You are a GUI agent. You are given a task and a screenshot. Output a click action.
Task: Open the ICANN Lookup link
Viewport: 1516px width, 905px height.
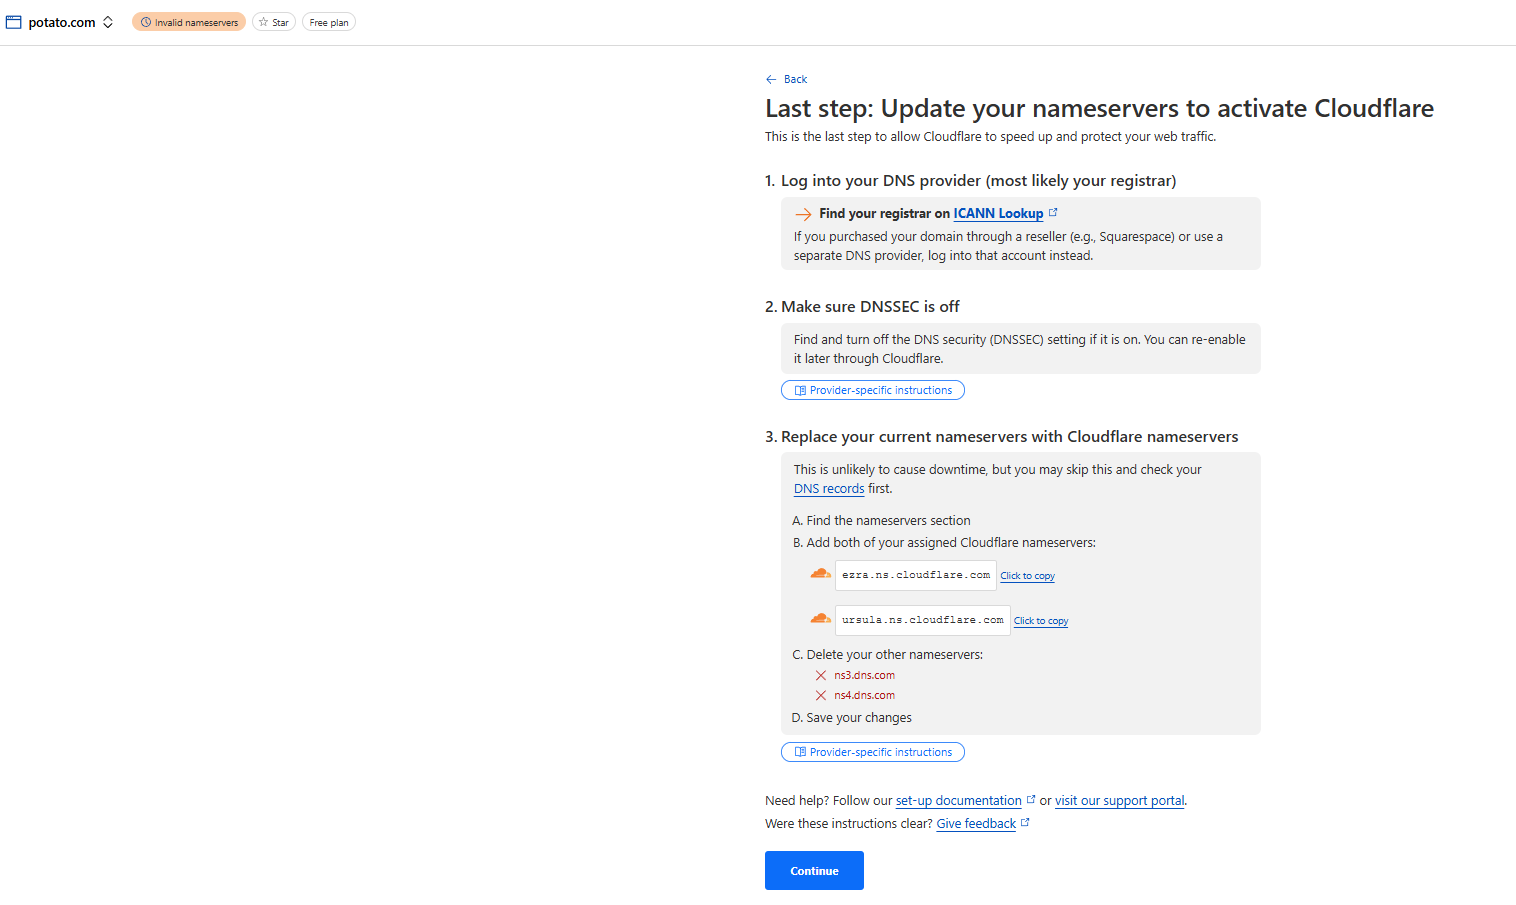998,213
